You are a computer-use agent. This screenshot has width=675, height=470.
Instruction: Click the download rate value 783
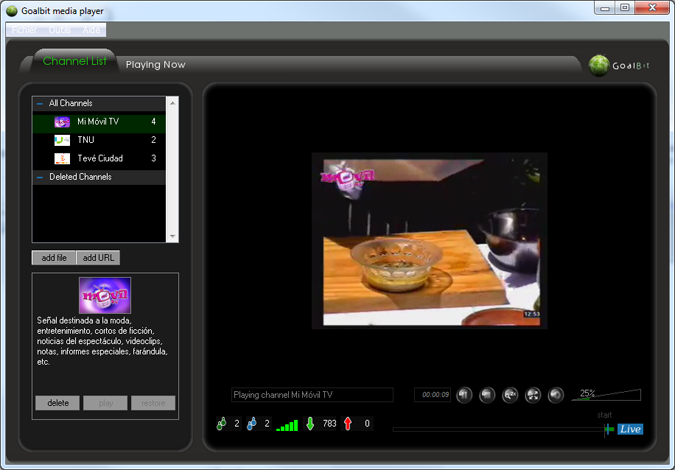(x=329, y=424)
